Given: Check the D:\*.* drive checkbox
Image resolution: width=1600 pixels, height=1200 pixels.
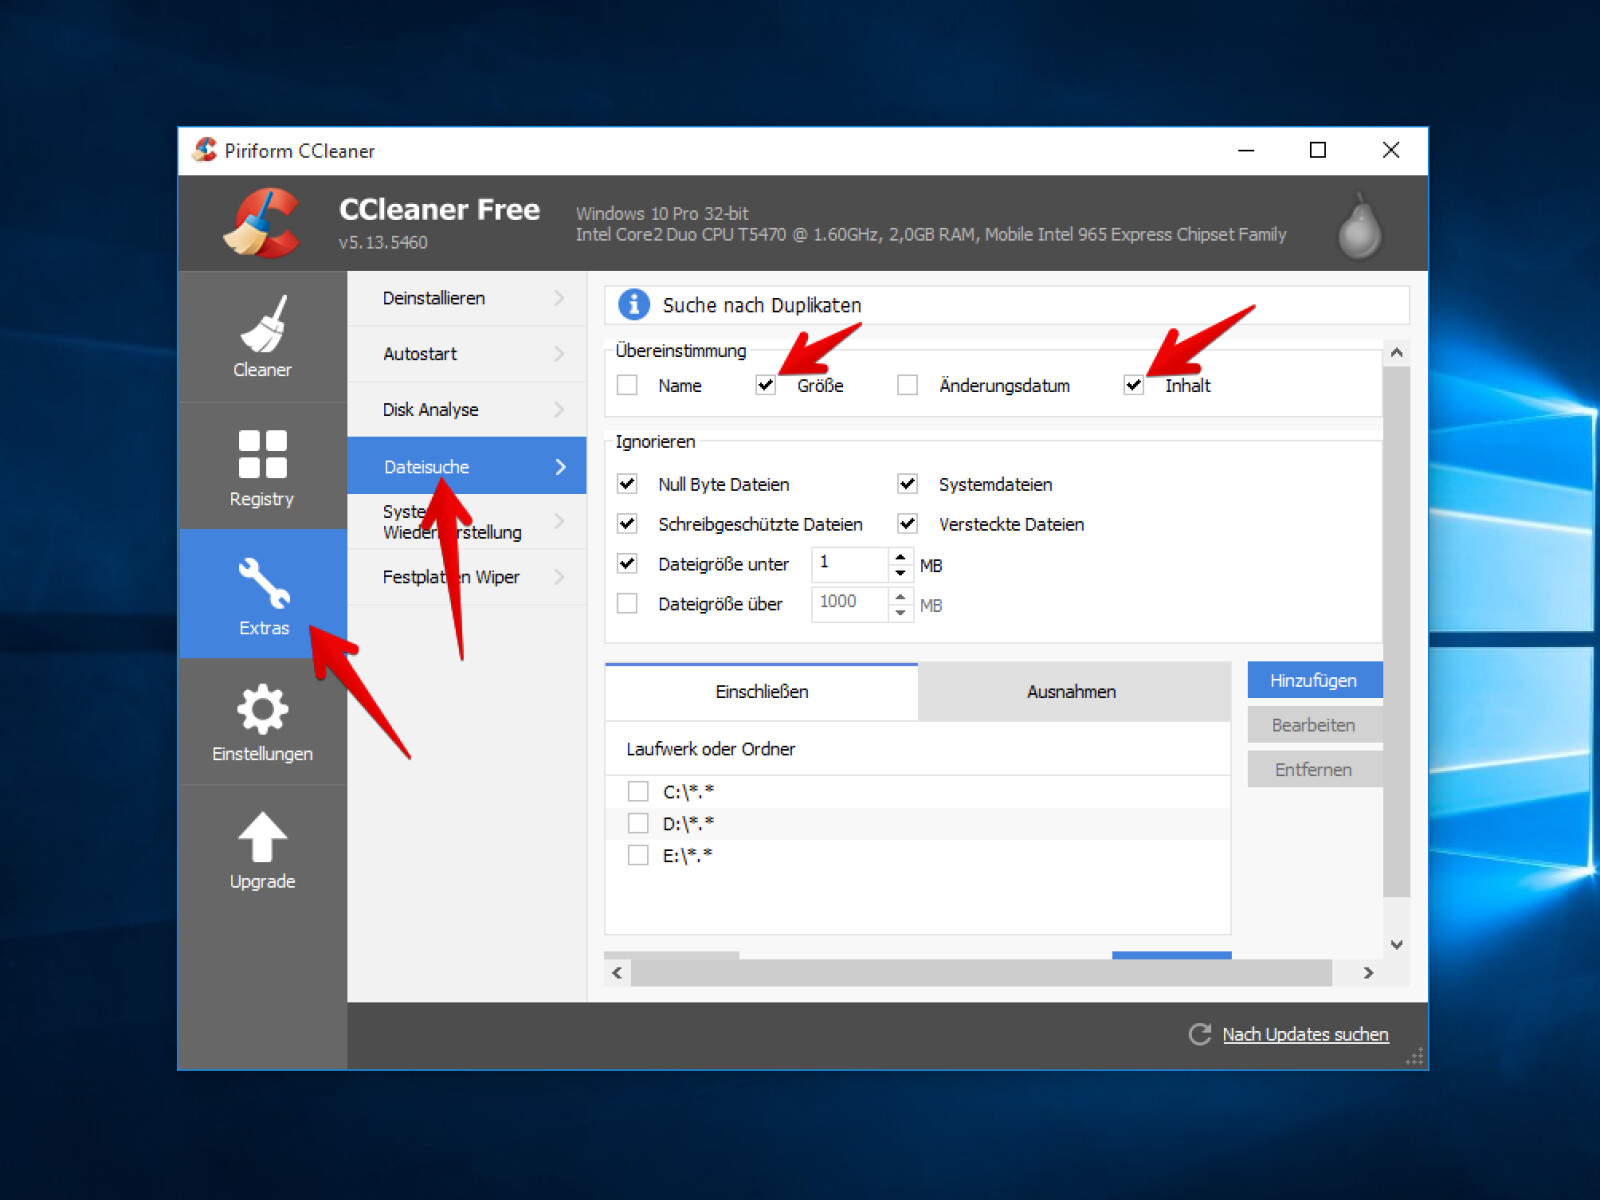Looking at the screenshot, I should tap(638, 824).
